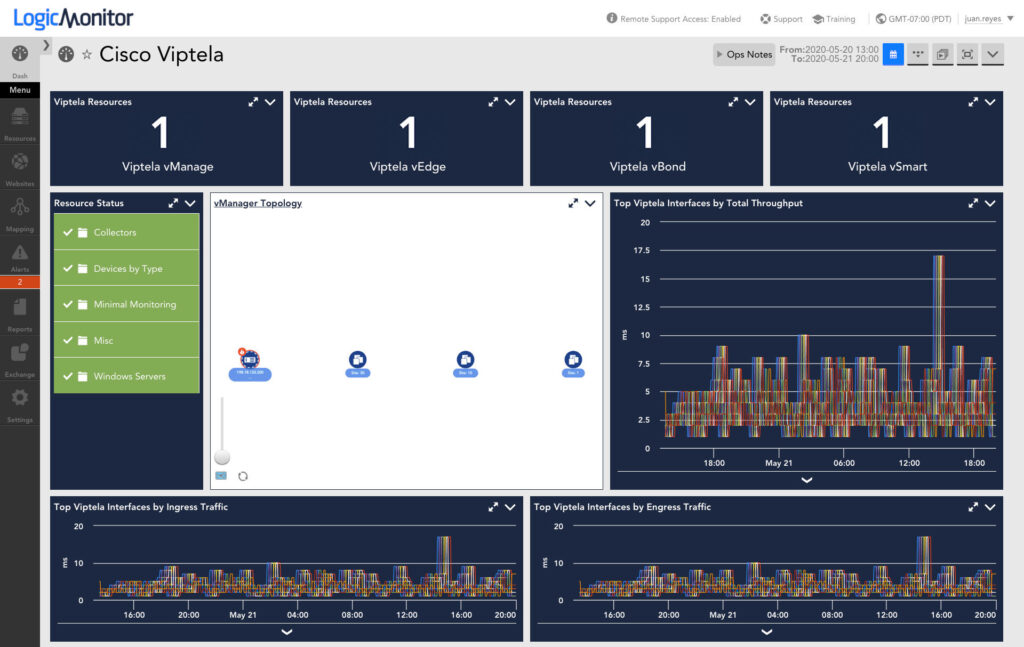Toggle the minimap in the topology view
This screenshot has width=1024, height=647.
pos(221,477)
